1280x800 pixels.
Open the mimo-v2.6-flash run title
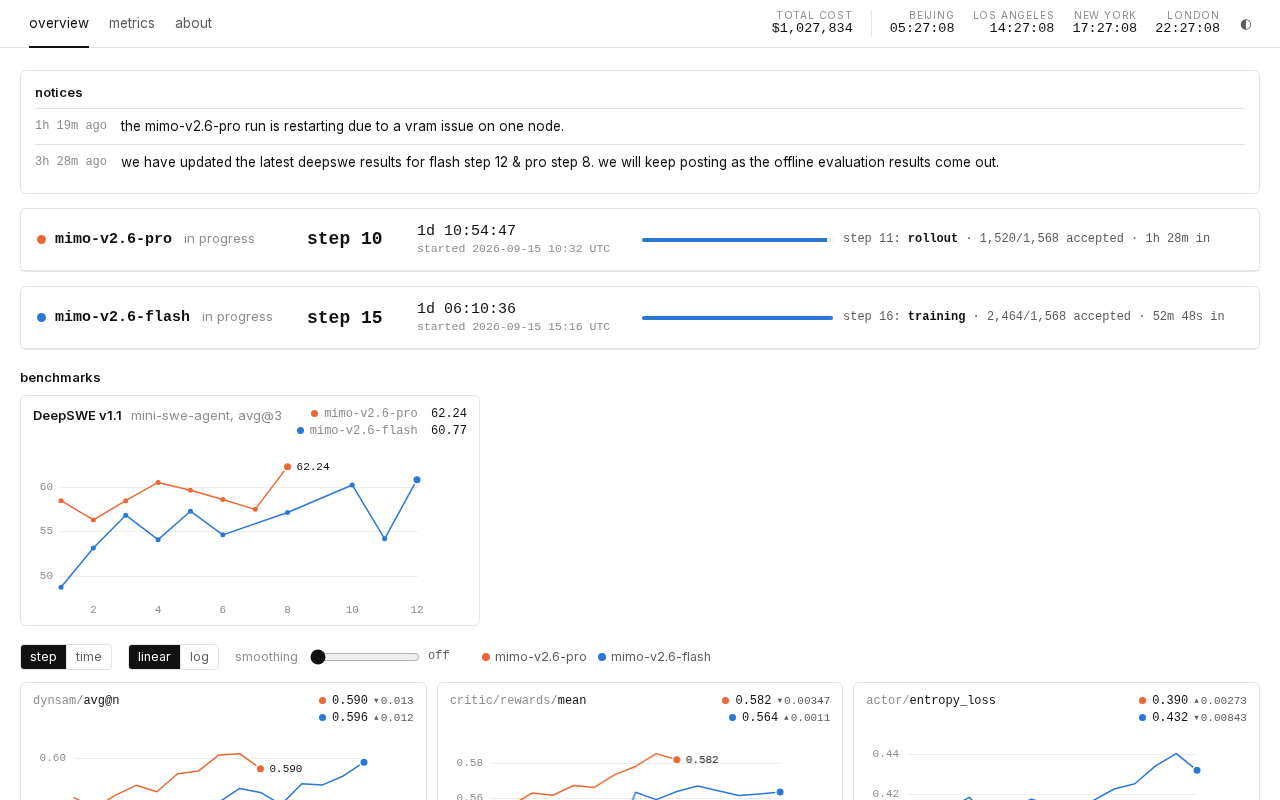pos(122,317)
